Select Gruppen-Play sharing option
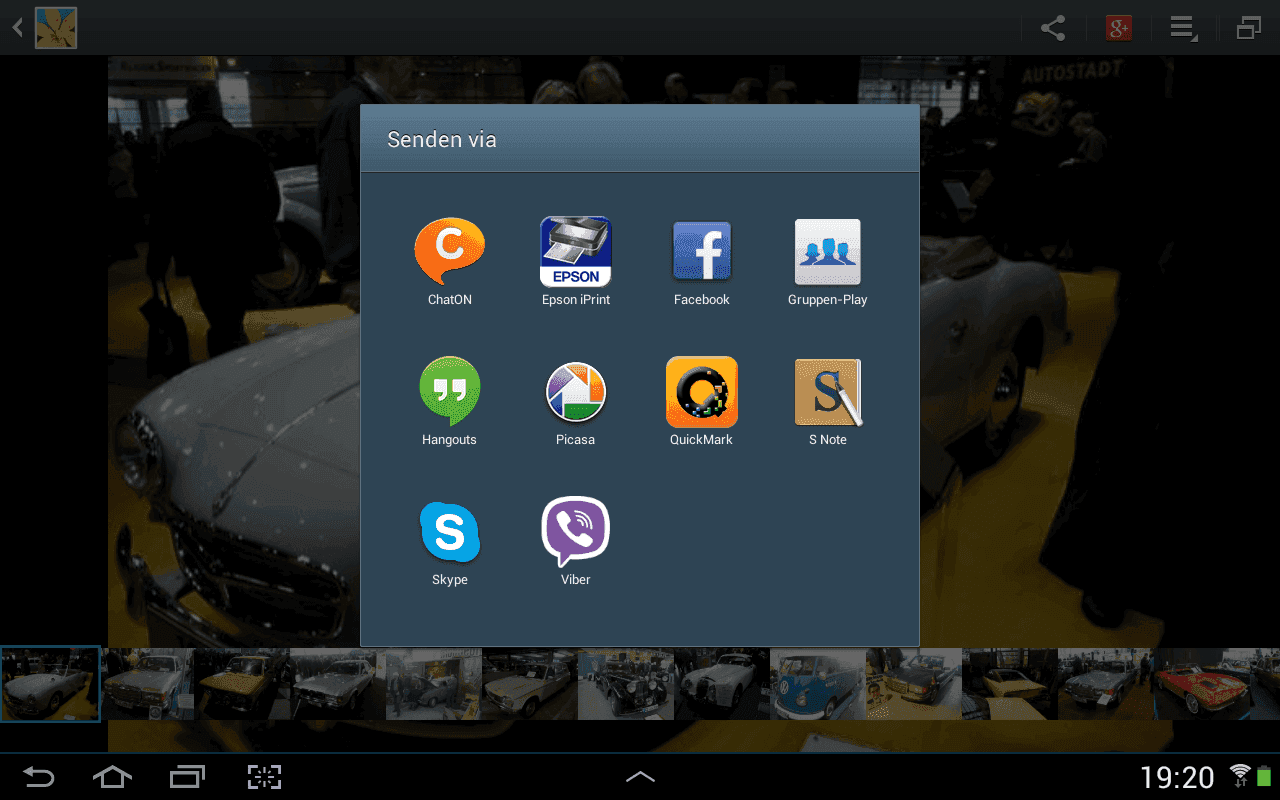This screenshot has height=800, width=1280. pyautogui.click(x=827, y=262)
